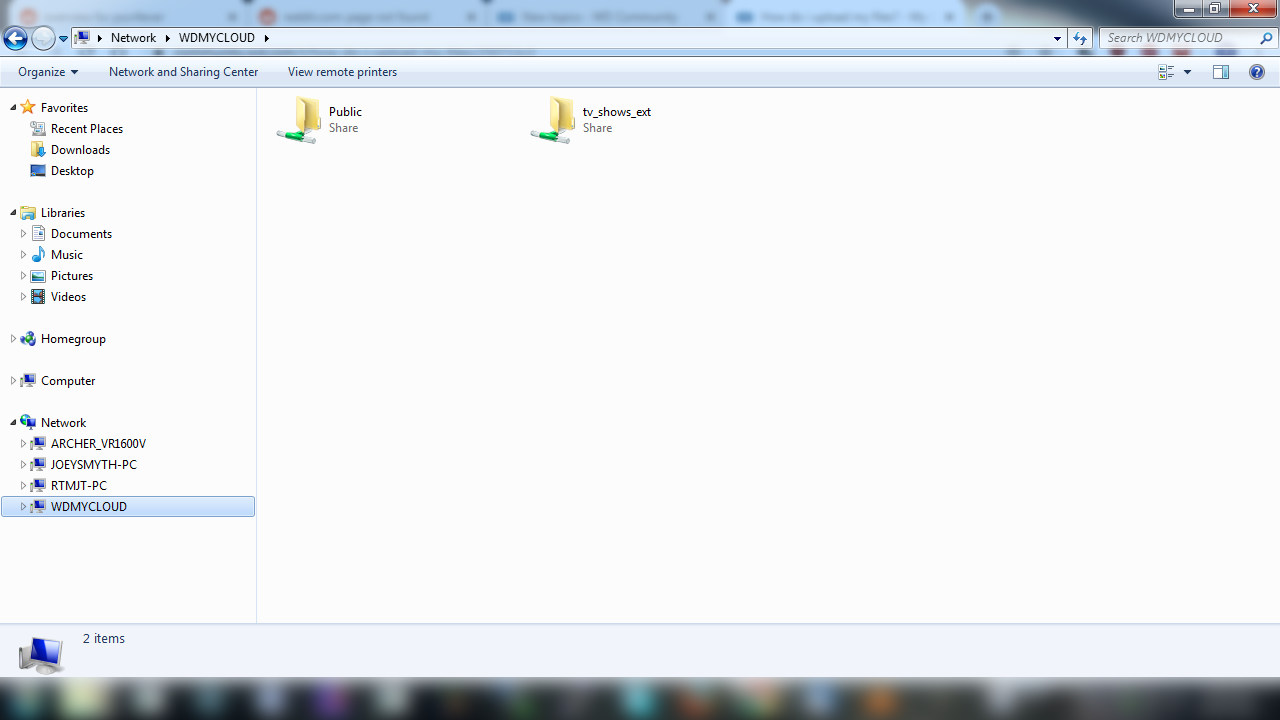
Task: Select the Downloads favorite
Action: point(81,149)
